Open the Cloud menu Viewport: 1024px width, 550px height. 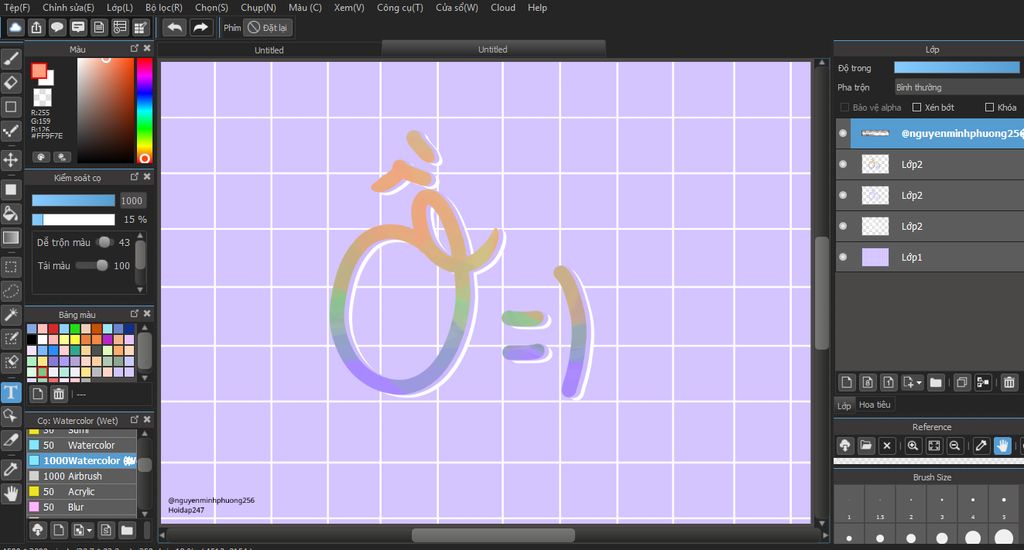tap(503, 8)
